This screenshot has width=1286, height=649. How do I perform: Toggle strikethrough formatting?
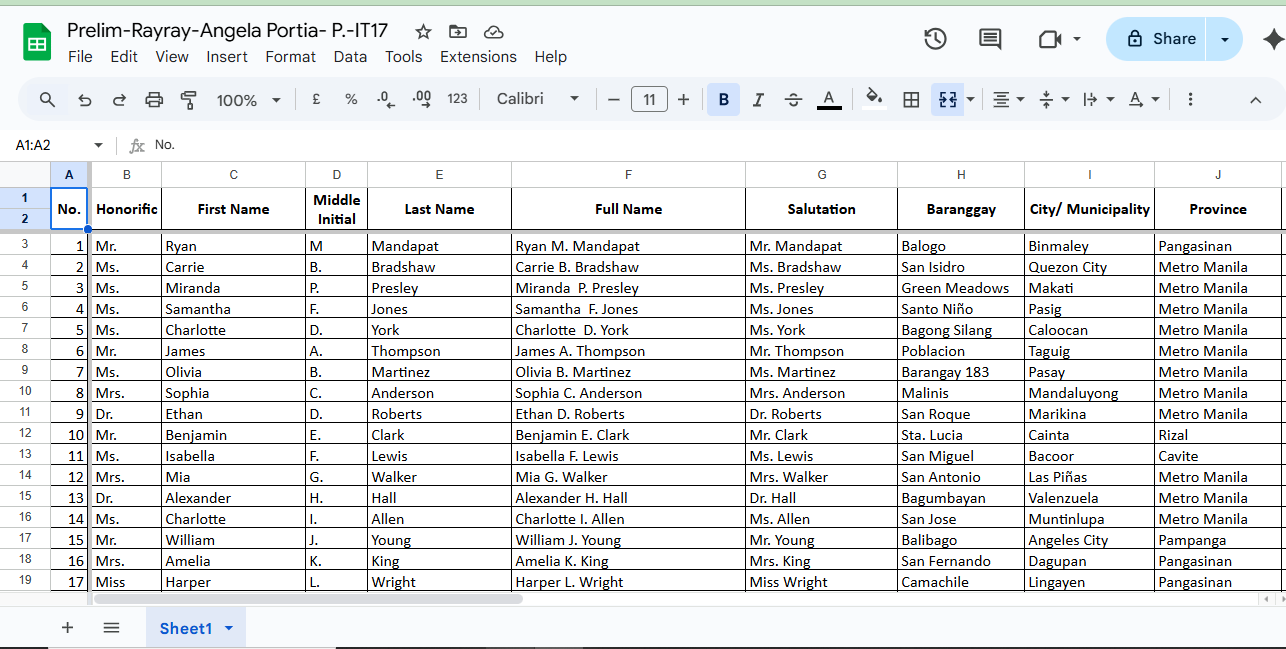(793, 100)
